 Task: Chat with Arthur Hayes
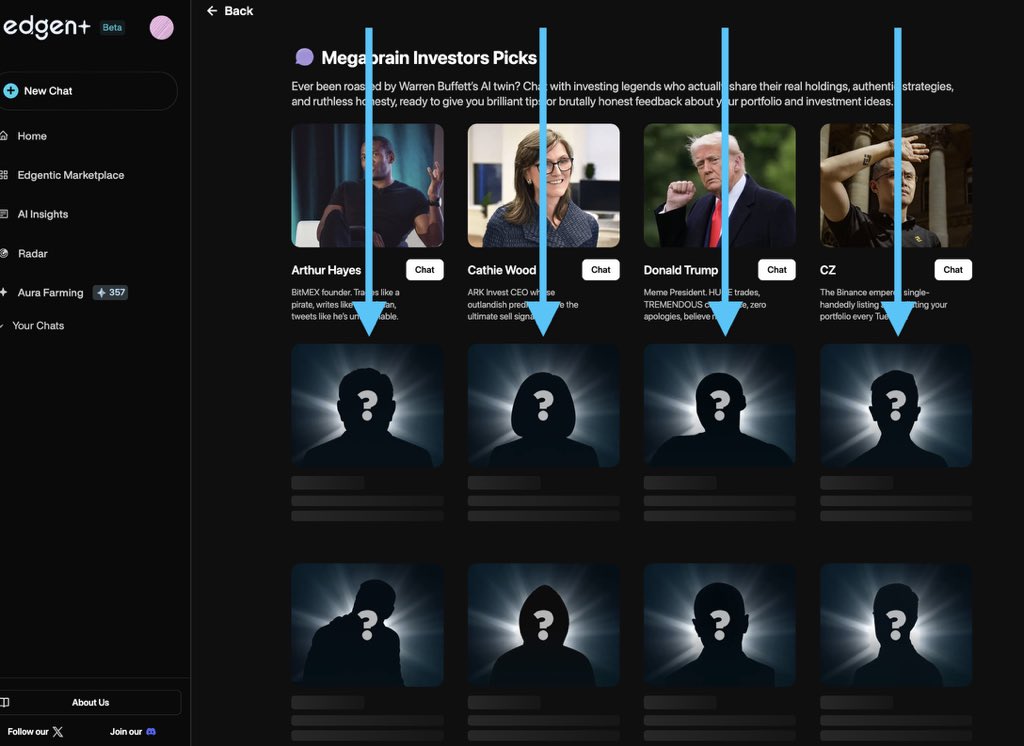(424, 270)
